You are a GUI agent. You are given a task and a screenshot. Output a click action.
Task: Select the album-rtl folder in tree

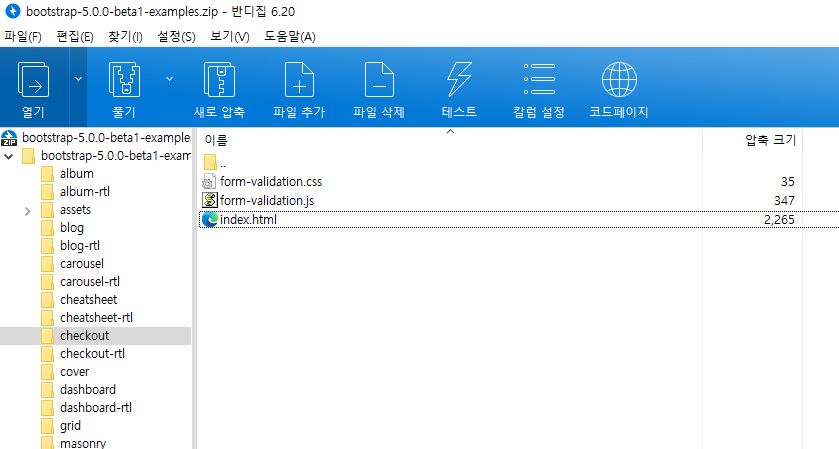[85, 192]
